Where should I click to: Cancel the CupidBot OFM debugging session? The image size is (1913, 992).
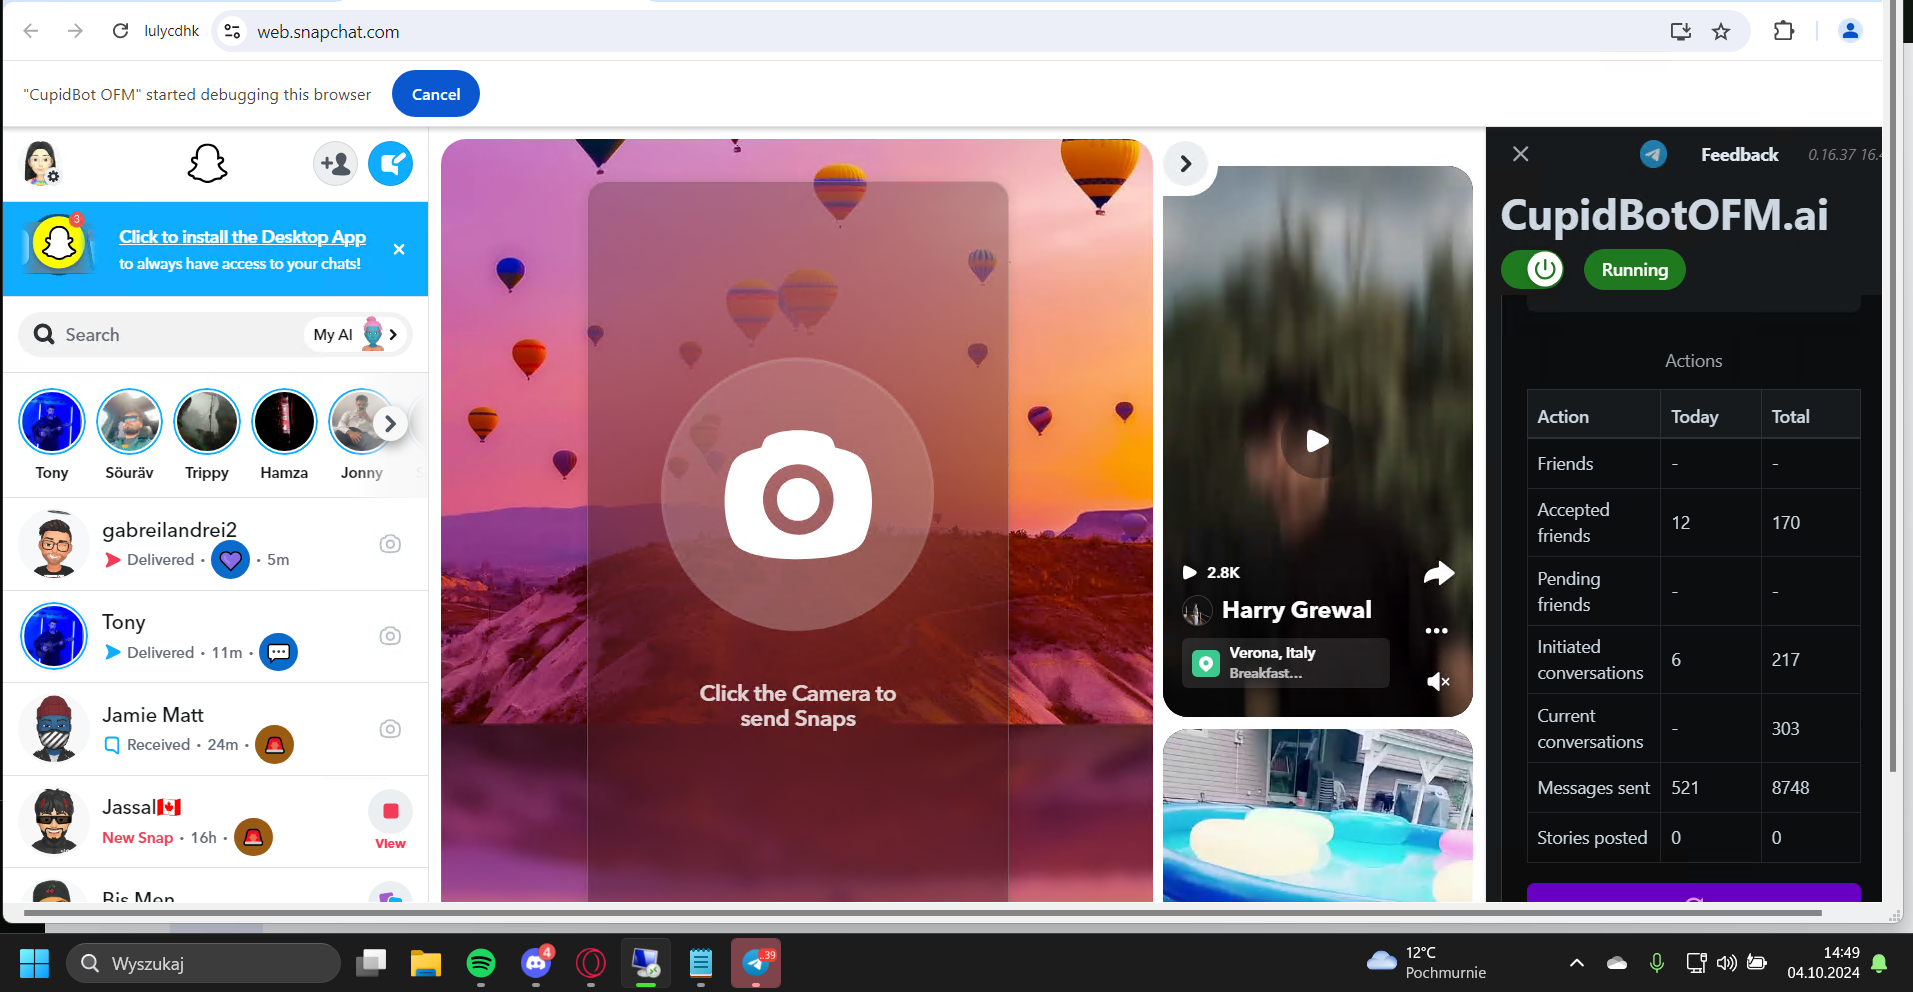click(x=436, y=94)
